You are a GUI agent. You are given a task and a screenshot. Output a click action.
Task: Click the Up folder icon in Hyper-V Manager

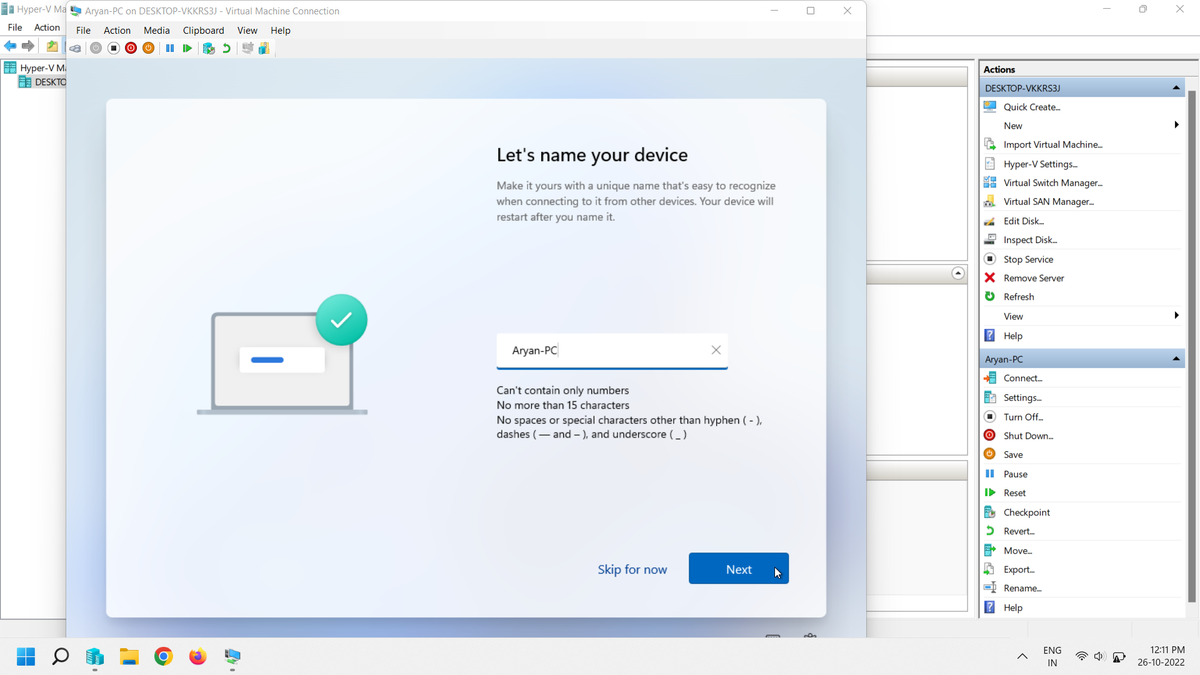(52, 46)
